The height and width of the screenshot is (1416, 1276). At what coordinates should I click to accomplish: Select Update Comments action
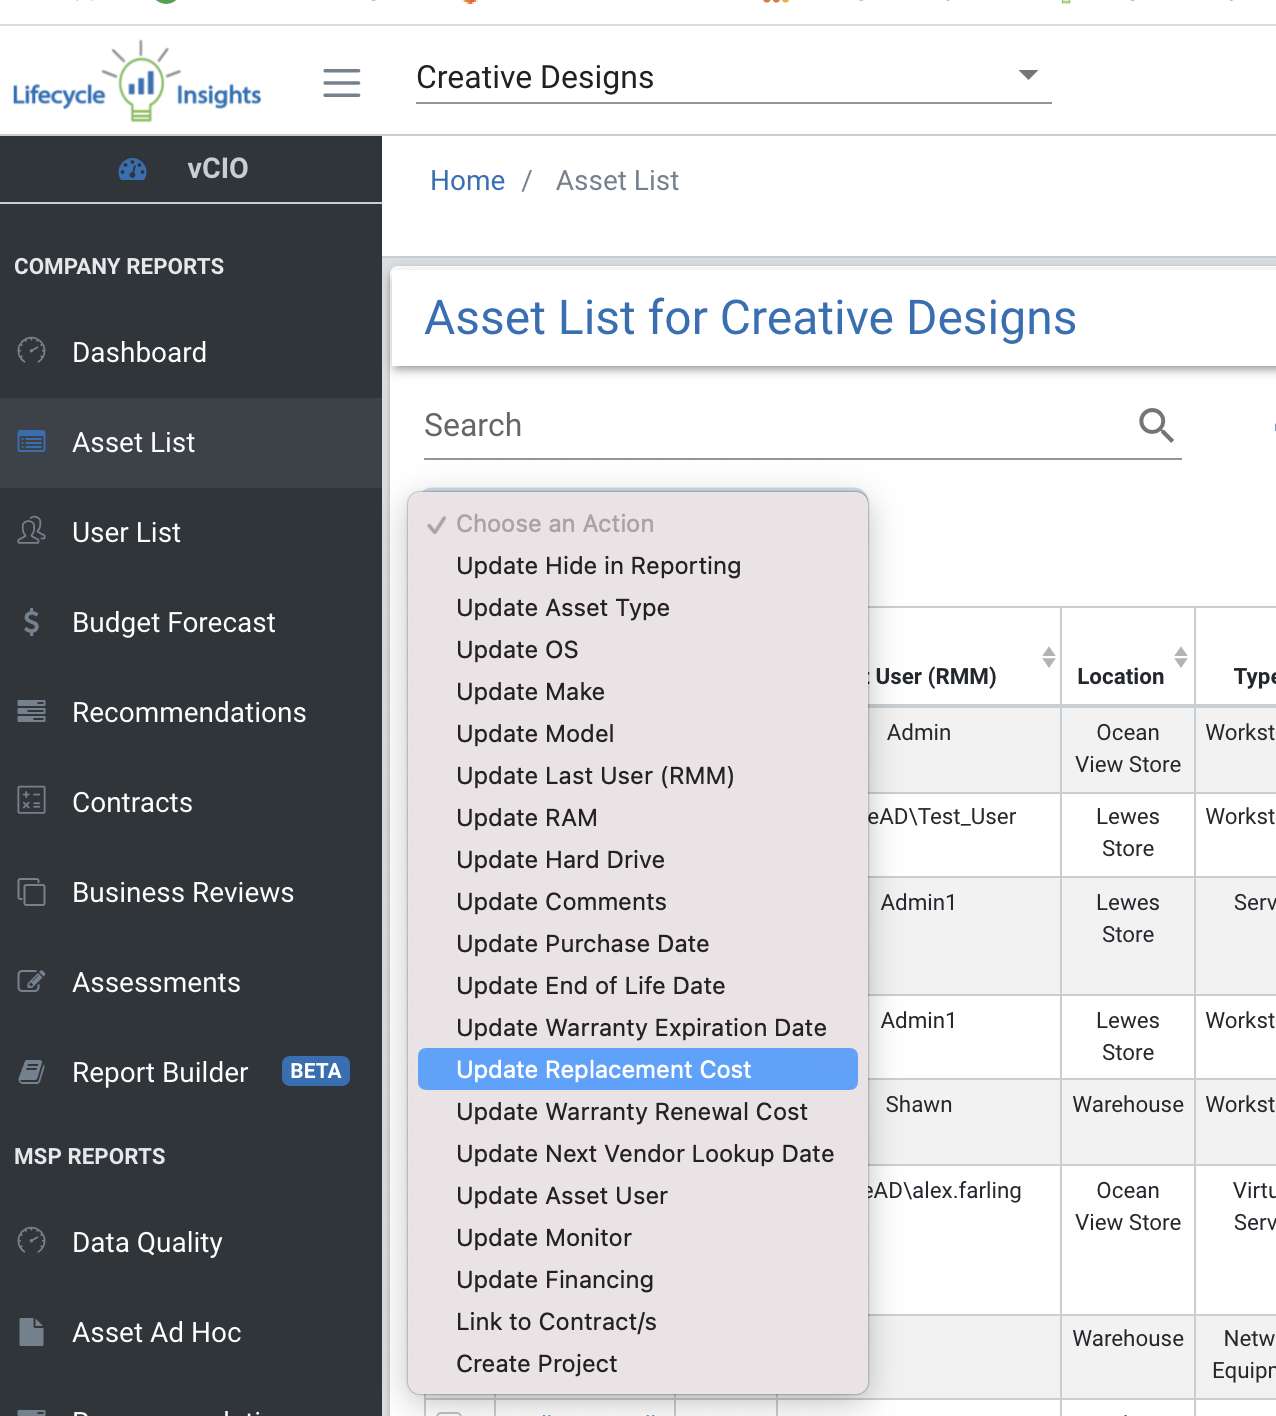coord(638,902)
